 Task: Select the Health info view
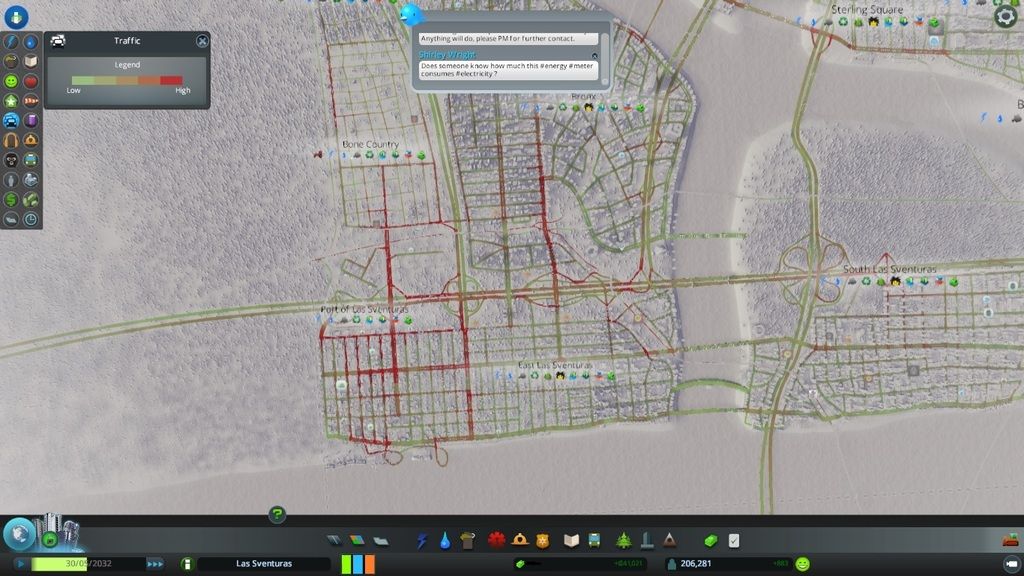coord(31,81)
